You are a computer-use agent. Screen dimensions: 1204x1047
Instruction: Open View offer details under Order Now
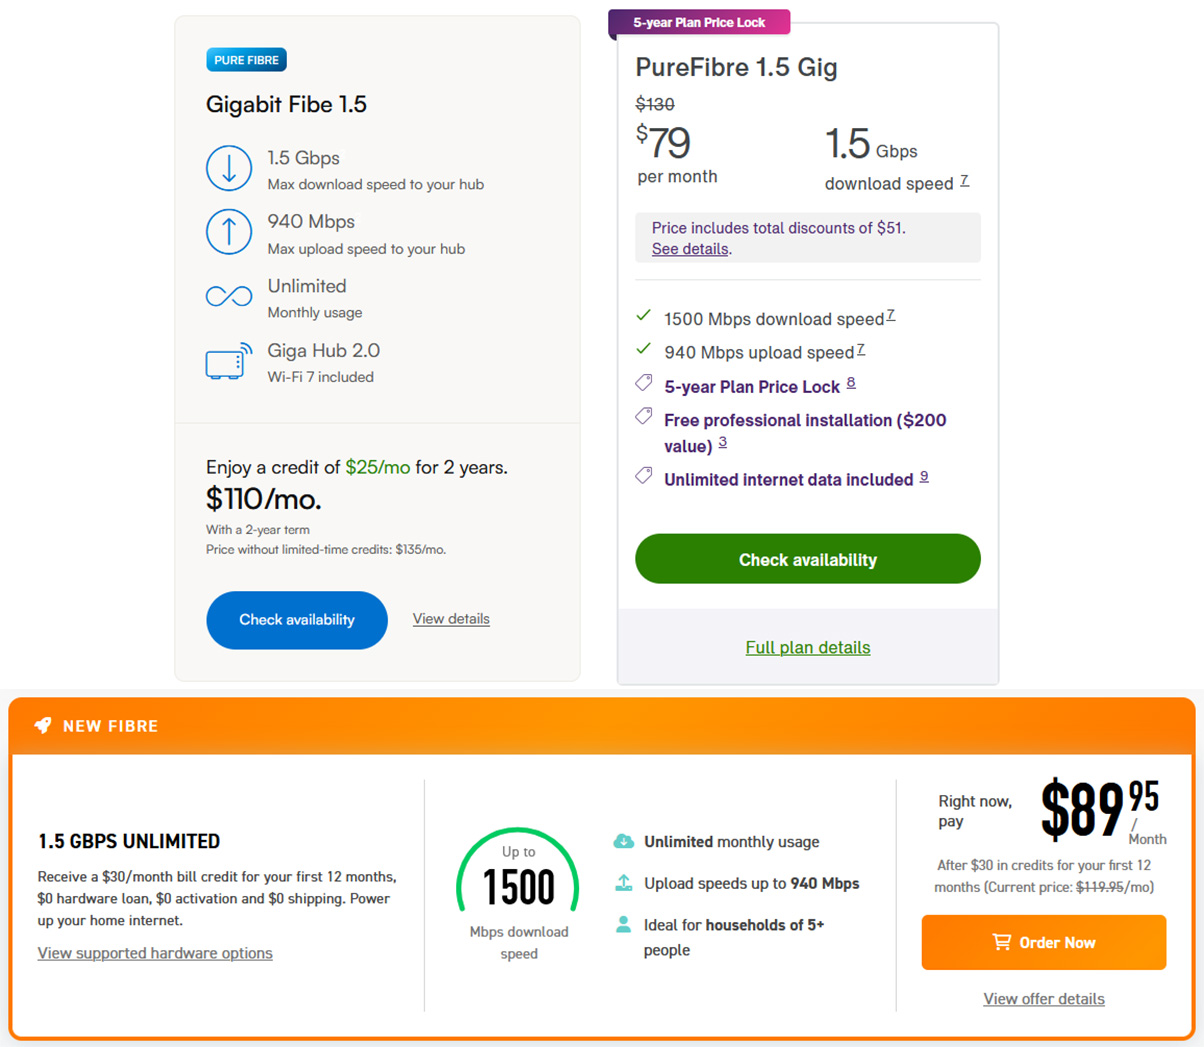(1043, 998)
